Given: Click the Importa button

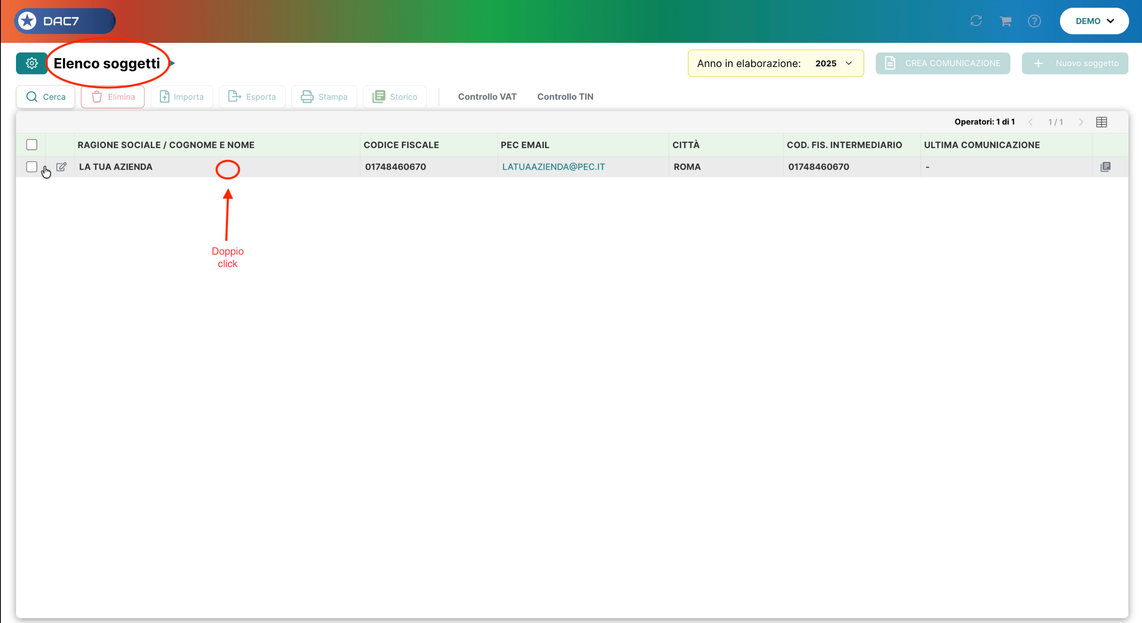Looking at the screenshot, I should click(182, 97).
